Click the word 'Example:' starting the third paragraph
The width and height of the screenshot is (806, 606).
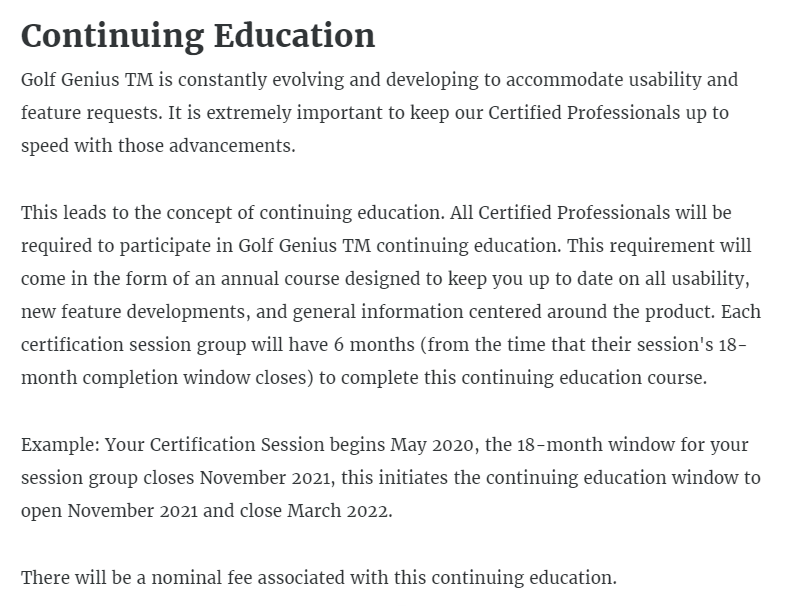coord(60,444)
